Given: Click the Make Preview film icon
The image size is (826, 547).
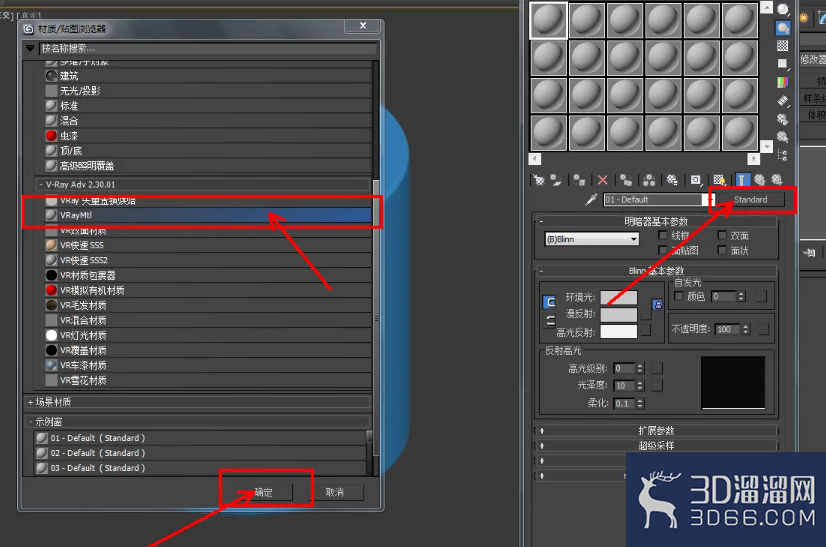Looking at the screenshot, I should click(783, 101).
